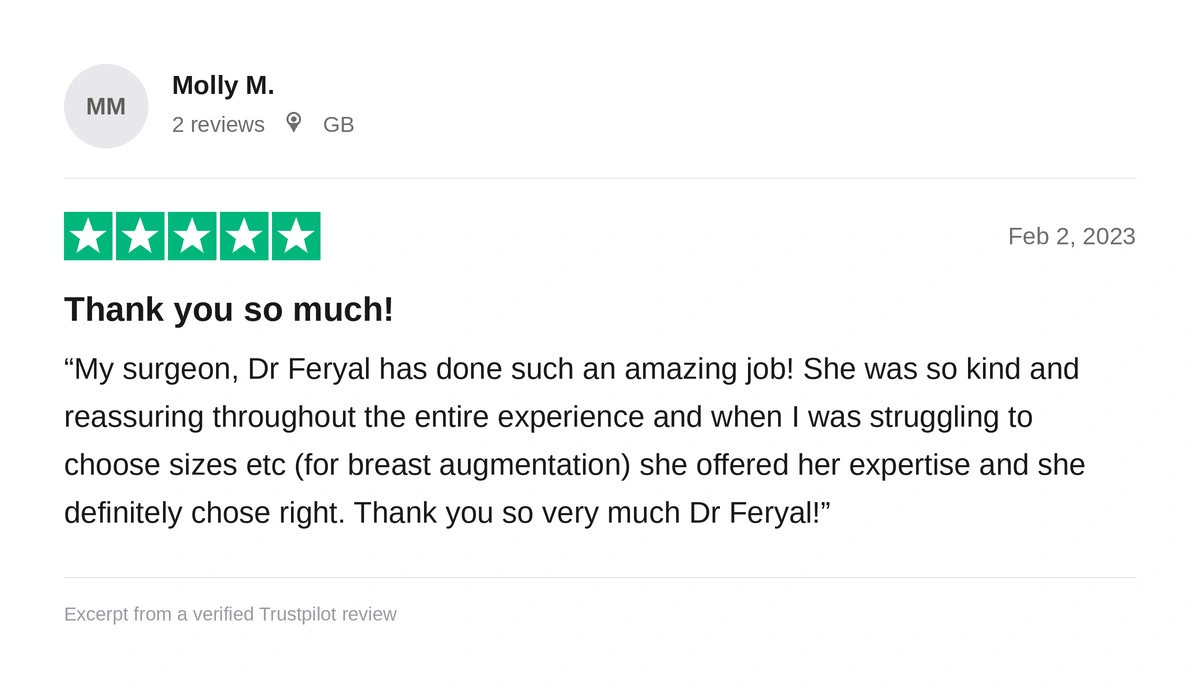Click the line starting 'choose sizes etc'
The height and width of the screenshot is (691, 1200).
click(575, 465)
